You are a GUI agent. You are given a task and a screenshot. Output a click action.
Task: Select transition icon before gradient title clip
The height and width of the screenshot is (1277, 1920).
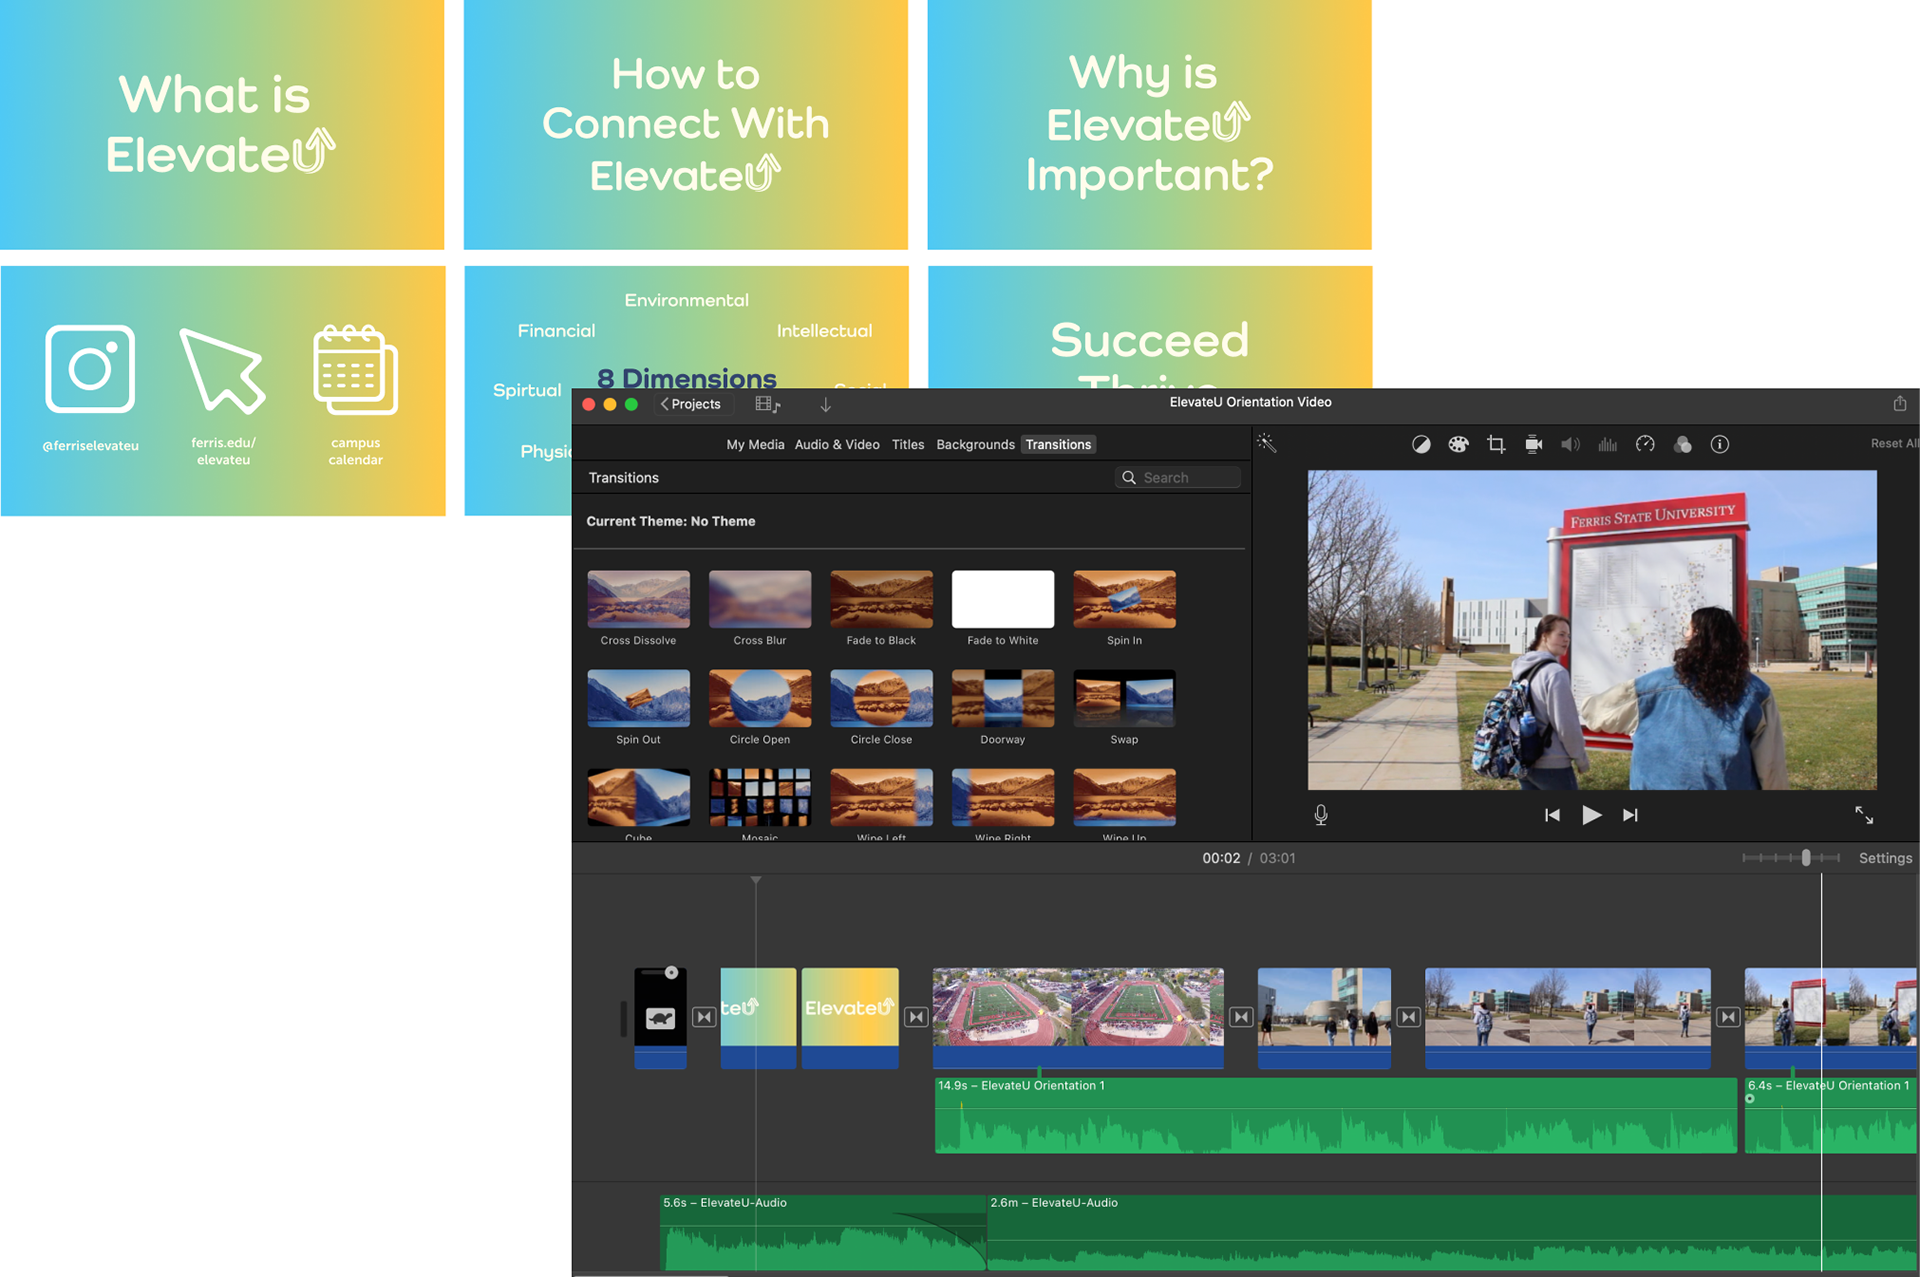tap(704, 1017)
